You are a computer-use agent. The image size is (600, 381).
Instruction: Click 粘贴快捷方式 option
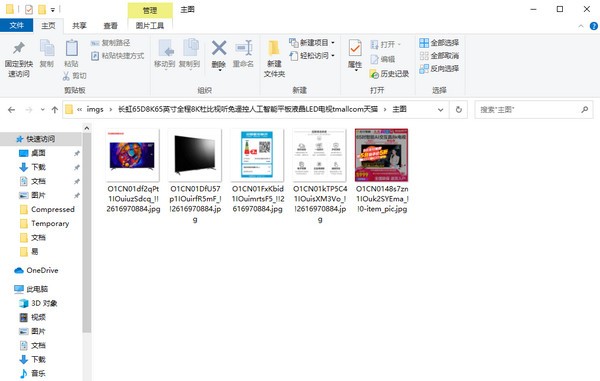118,56
